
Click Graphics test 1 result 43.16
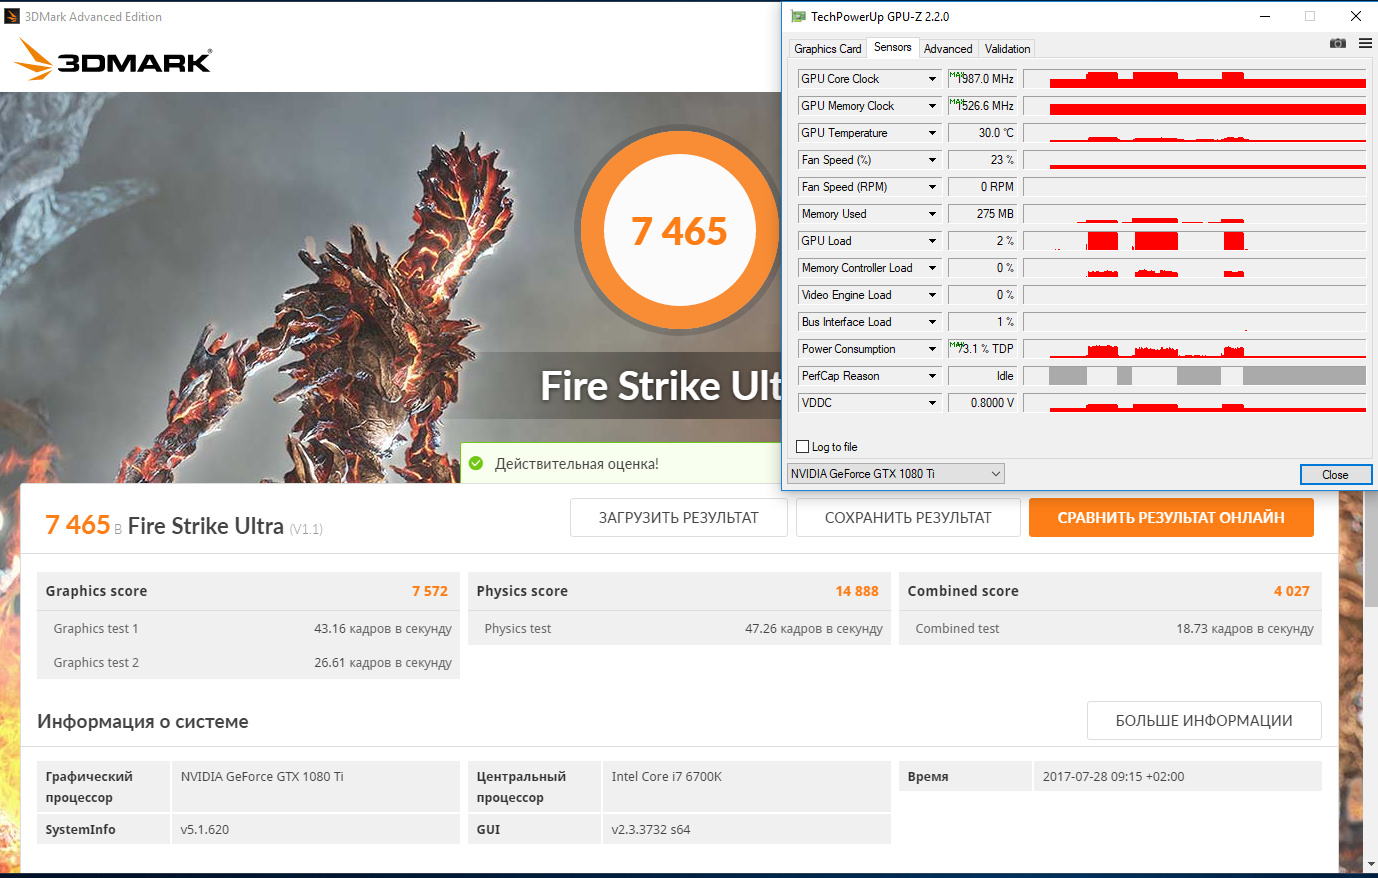click(x=383, y=629)
